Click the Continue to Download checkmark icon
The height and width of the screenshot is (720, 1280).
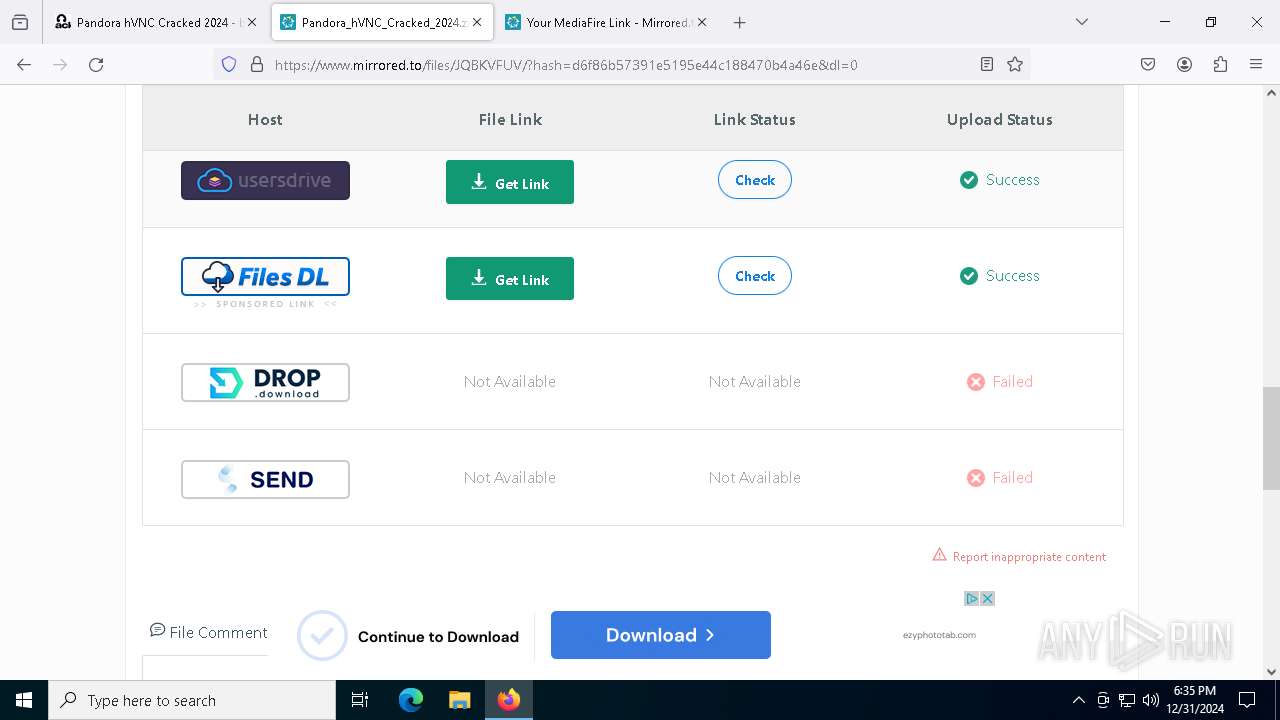322,636
